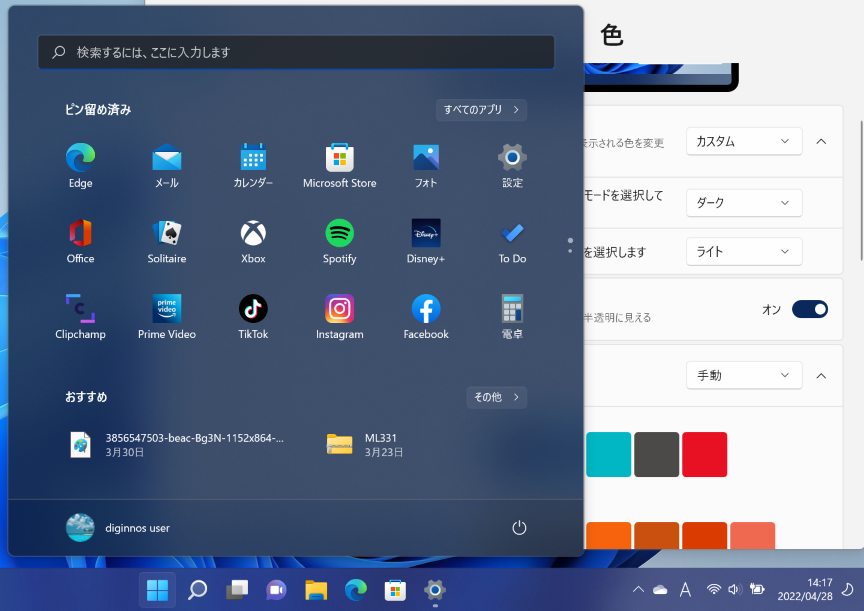The image size is (864, 611).
Task: Select the dark gray accent swatch
Action: pyautogui.click(x=656, y=455)
